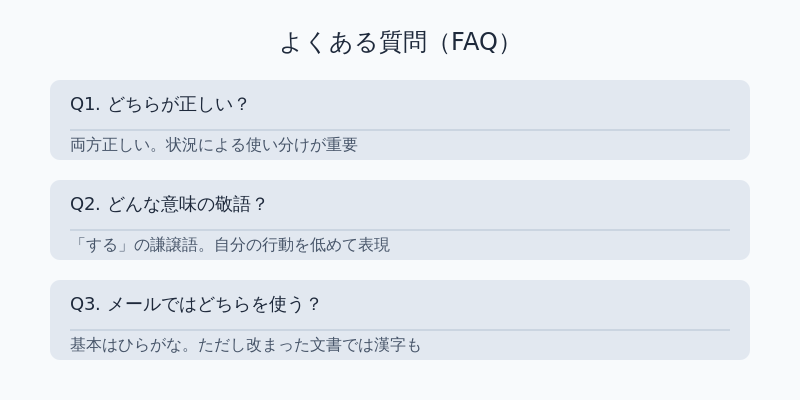Screen dimensions: 800x400
Task: Click the "Q3." label
Action: [85, 304]
